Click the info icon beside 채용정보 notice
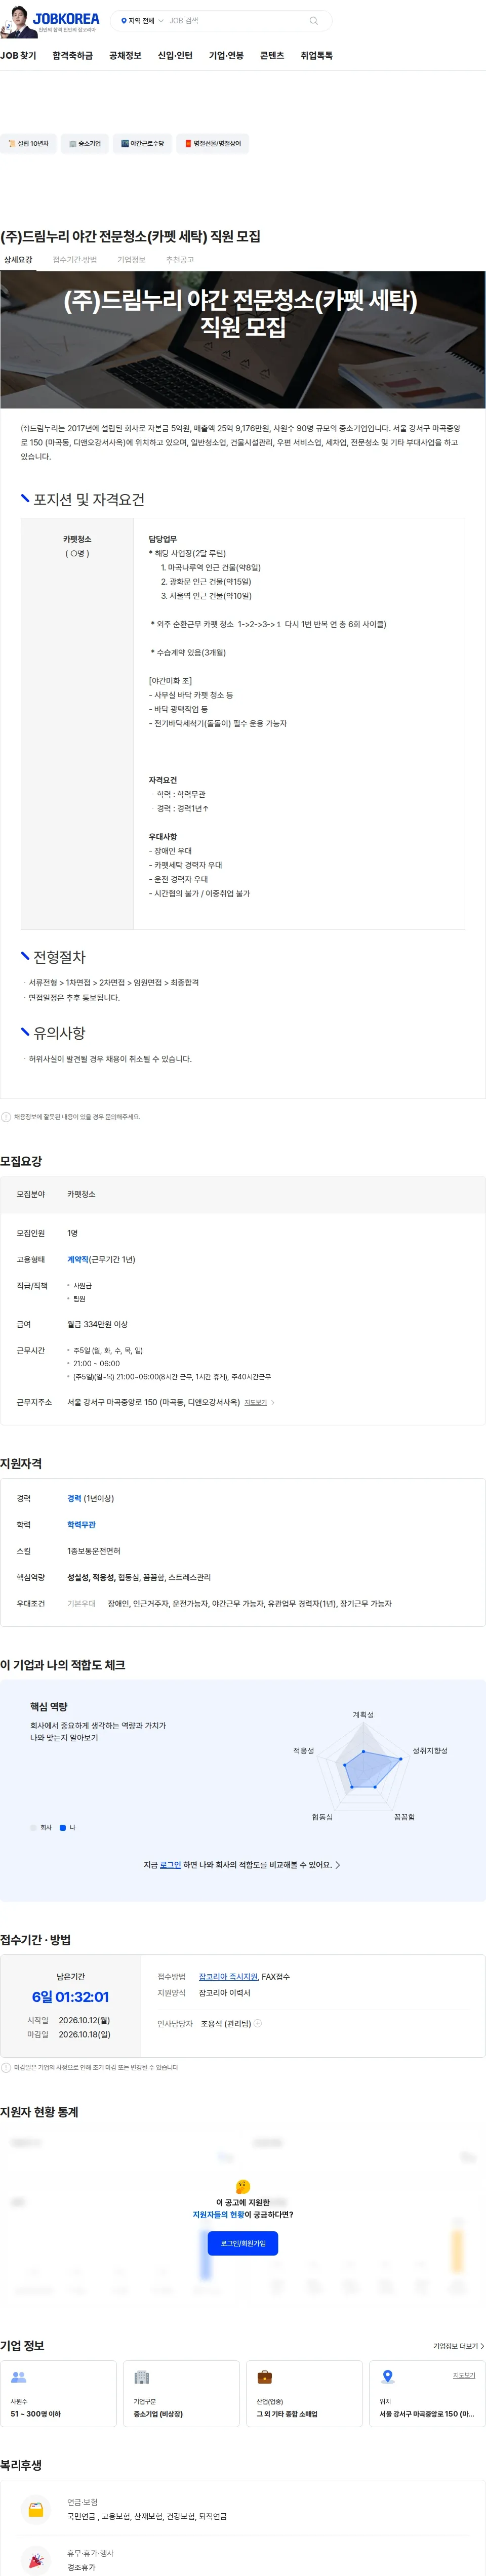Image resolution: width=486 pixels, height=2576 pixels. [x=6, y=1117]
